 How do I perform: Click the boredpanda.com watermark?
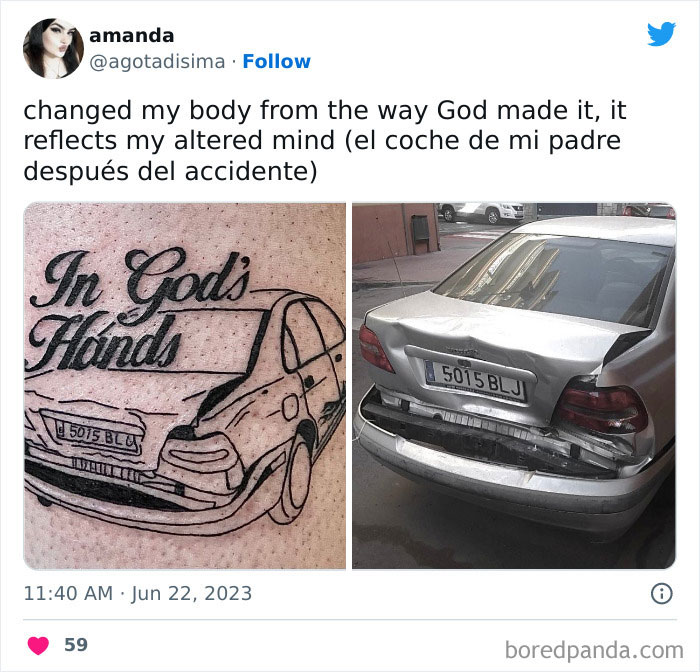tap(594, 650)
